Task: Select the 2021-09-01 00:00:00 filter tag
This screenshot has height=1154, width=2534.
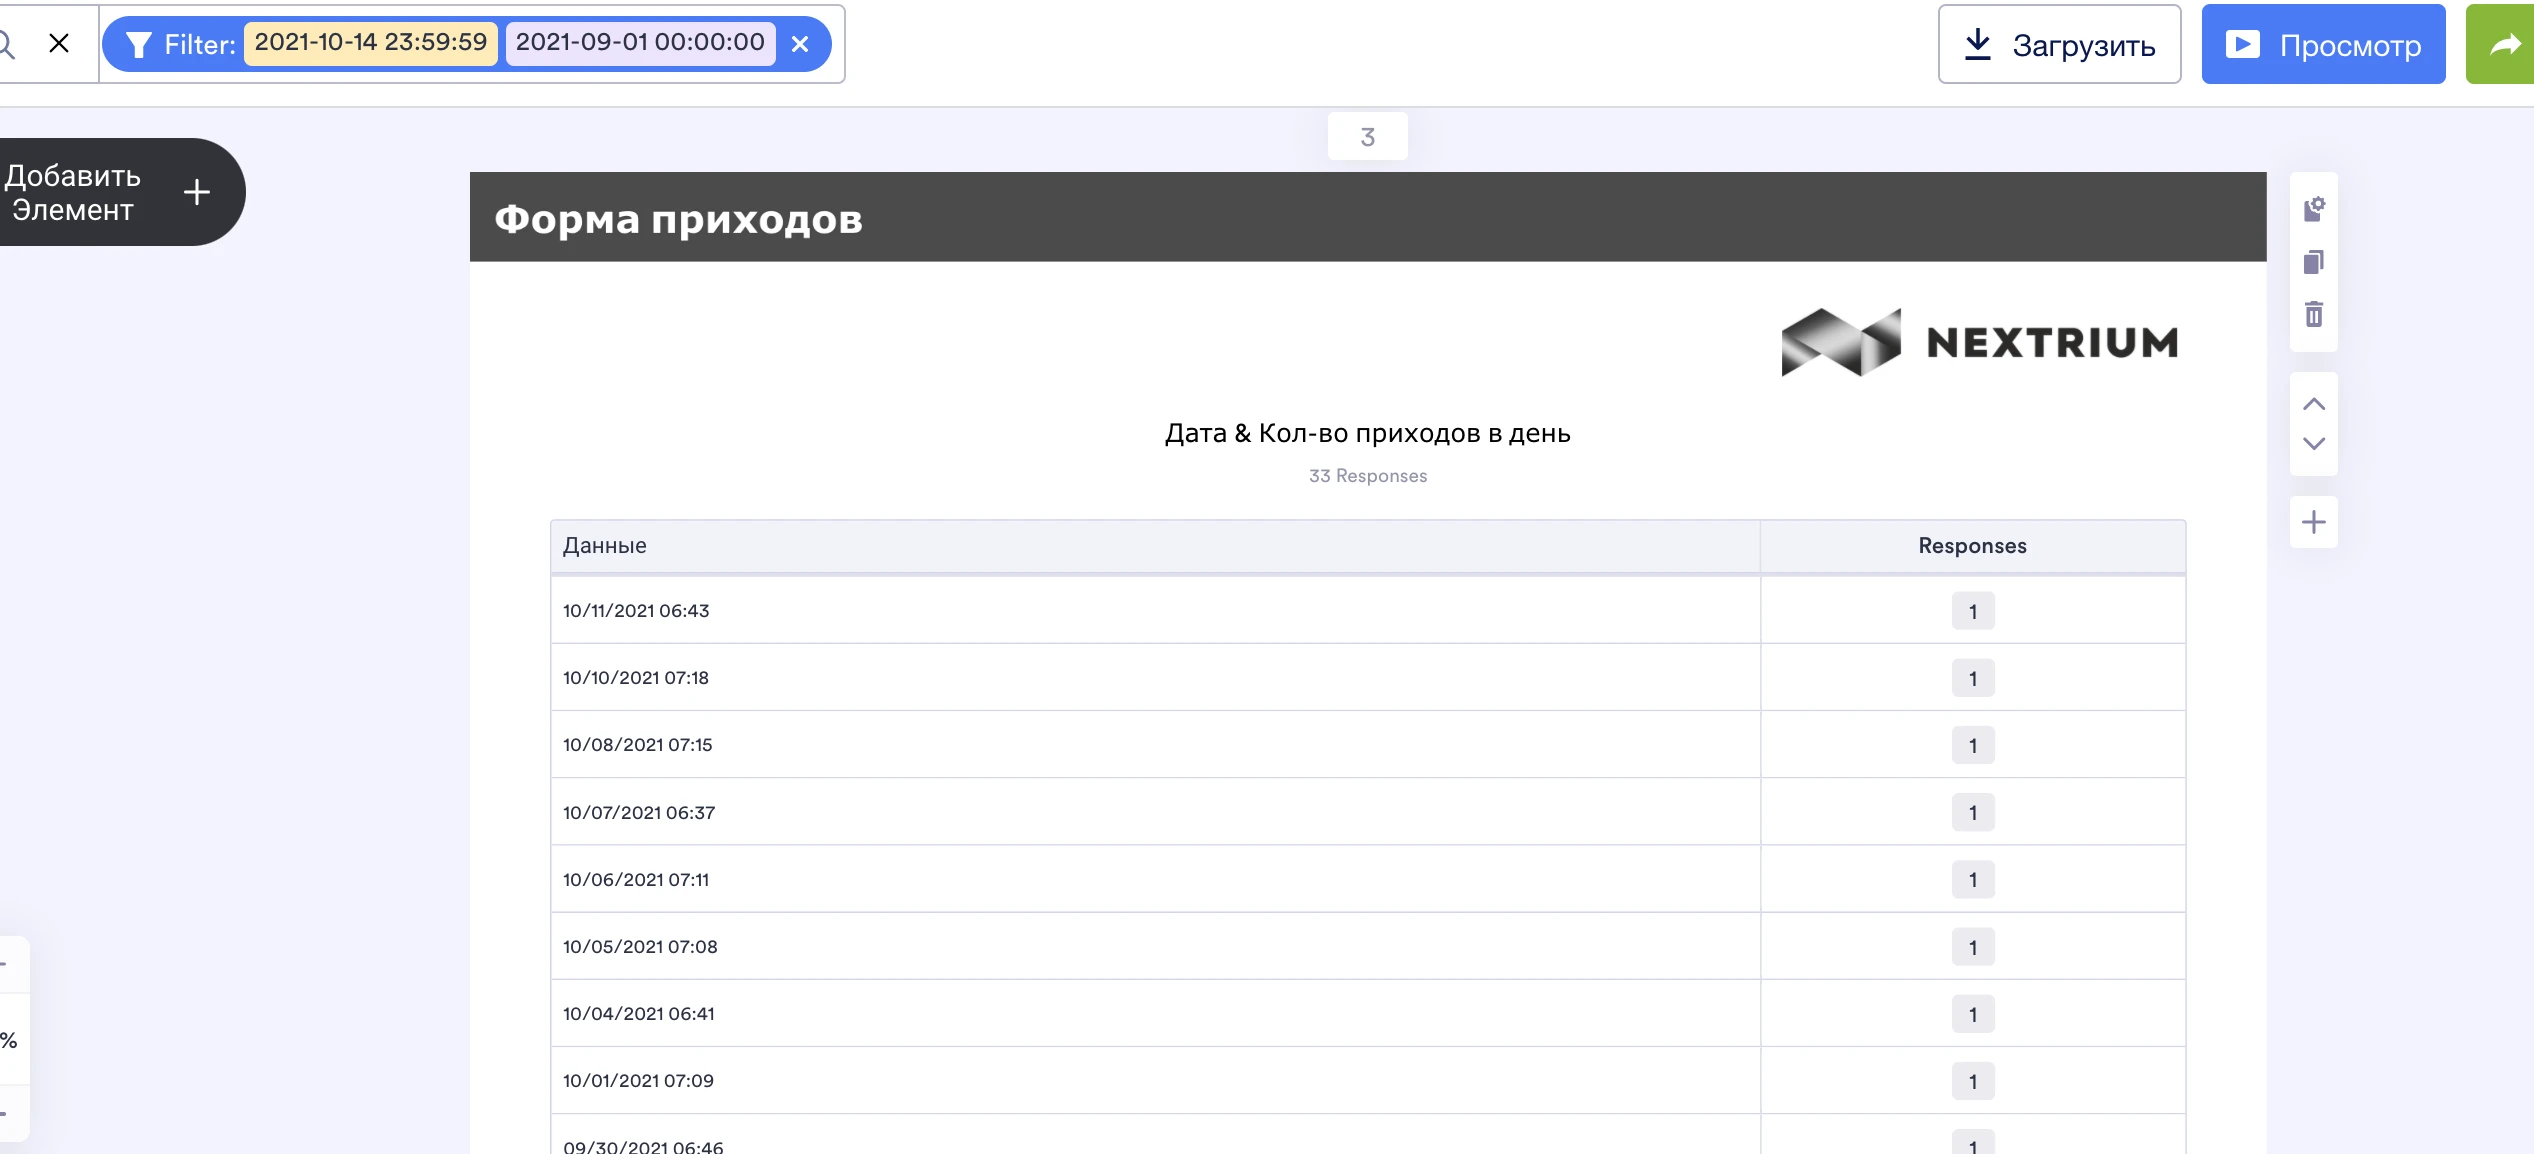Action: click(x=640, y=43)
